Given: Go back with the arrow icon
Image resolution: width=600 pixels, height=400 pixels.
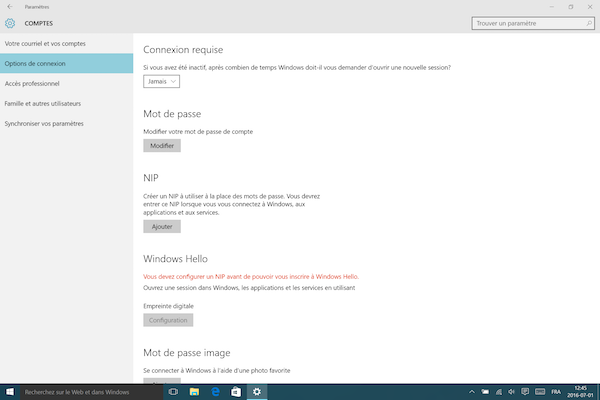Looking at the screenshot, I should click(10, 7).
